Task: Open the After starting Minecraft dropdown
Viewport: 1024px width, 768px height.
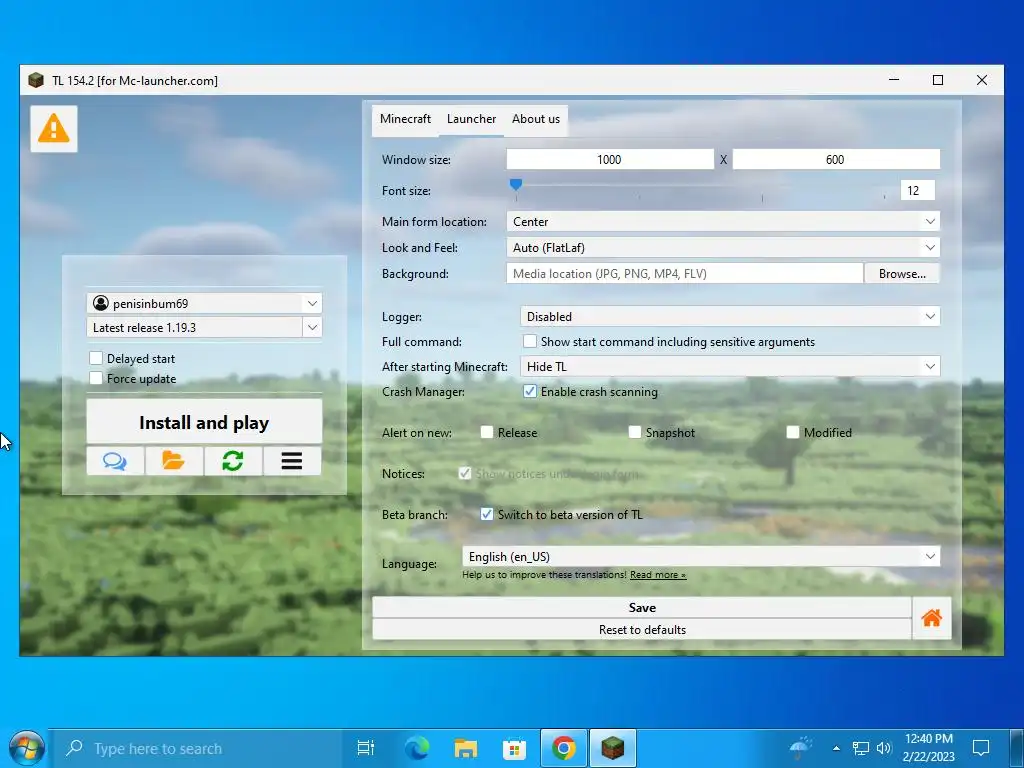Action: (730, 366)
